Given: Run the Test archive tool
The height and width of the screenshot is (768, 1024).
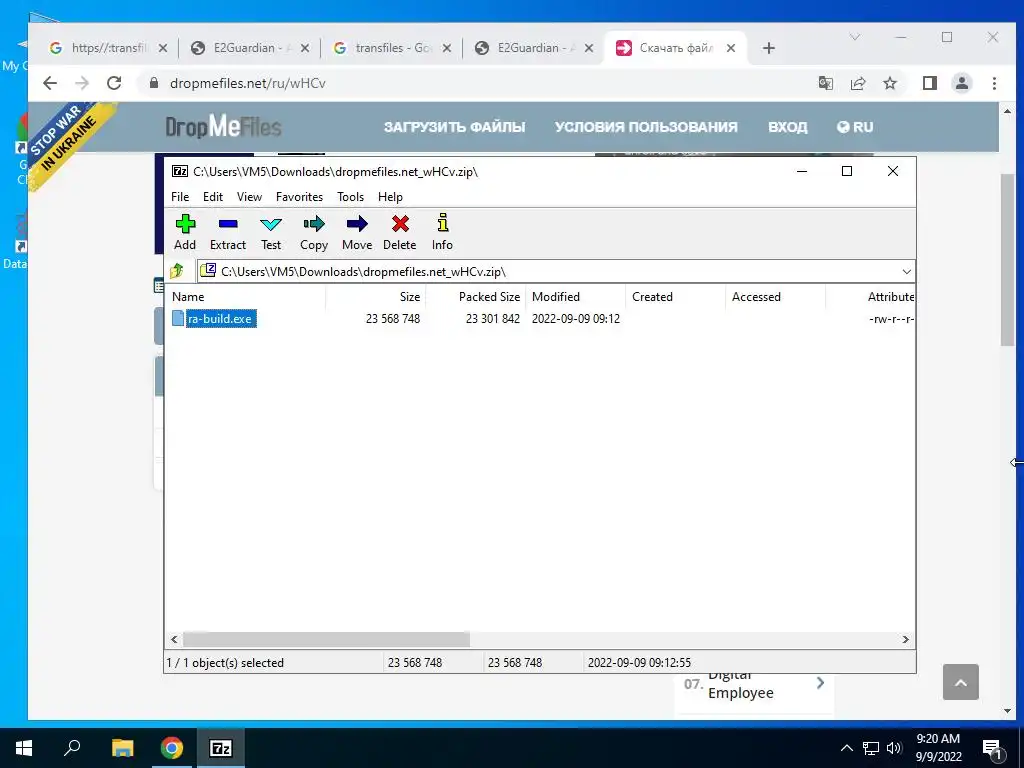Looking at the screenshot, I should click(270, 232).
